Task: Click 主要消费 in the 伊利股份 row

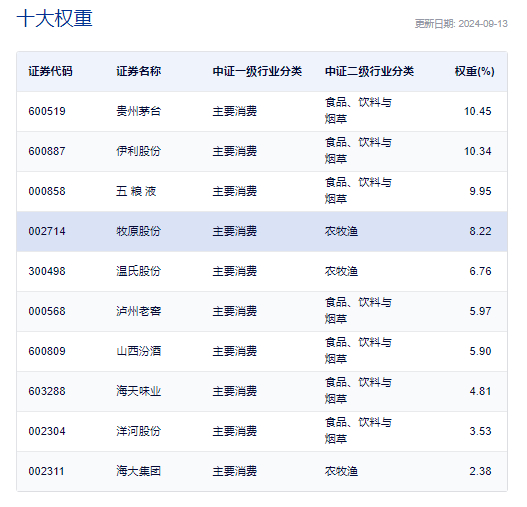Action: pyautogui.click(x=235, y=151)
